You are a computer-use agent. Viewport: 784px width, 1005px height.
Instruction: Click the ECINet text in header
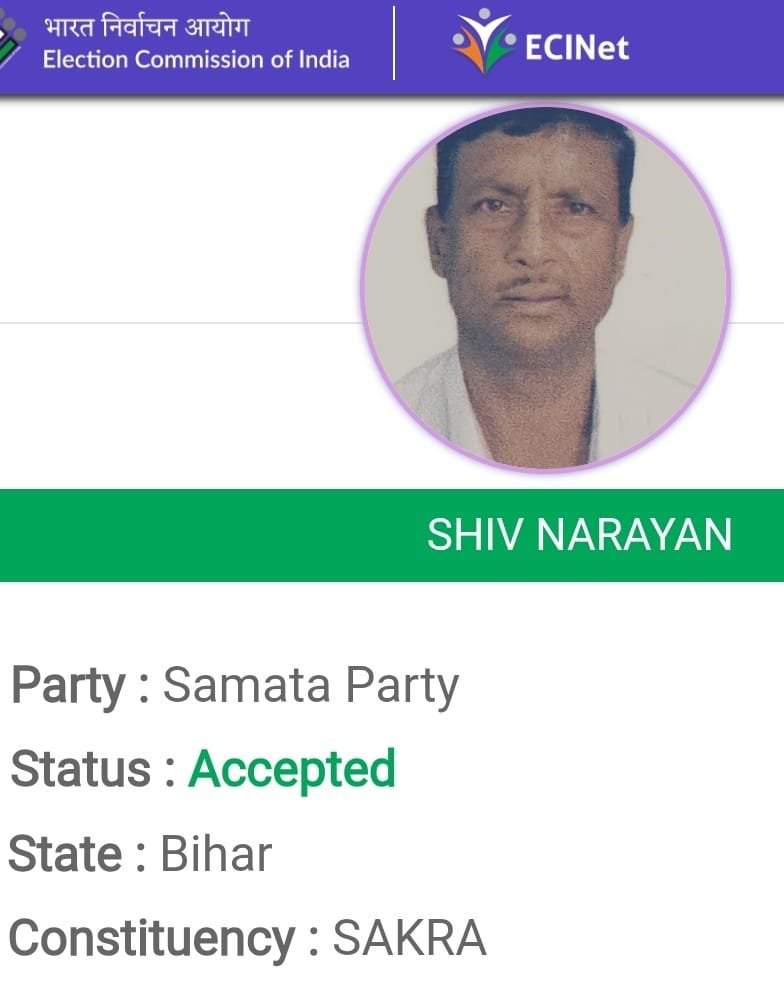tap(576, 47)
